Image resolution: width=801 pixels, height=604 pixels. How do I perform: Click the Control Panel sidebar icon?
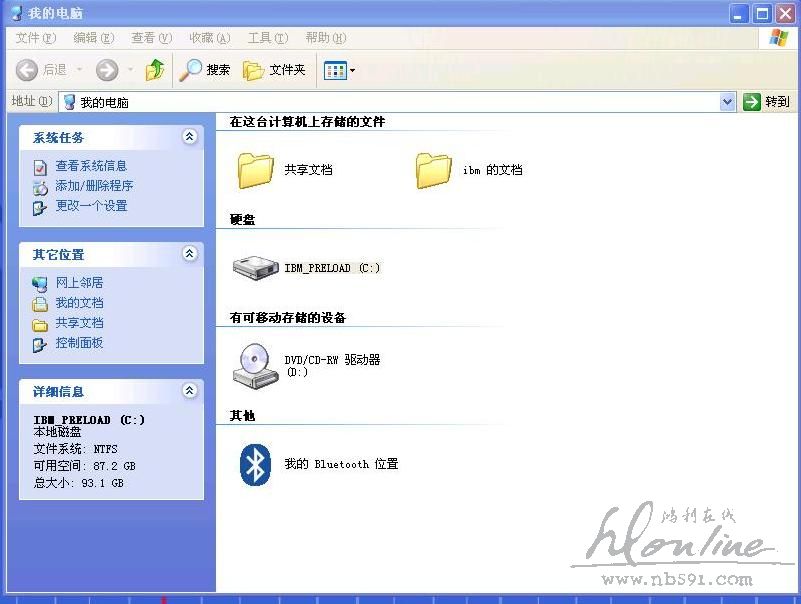point(40,345)
